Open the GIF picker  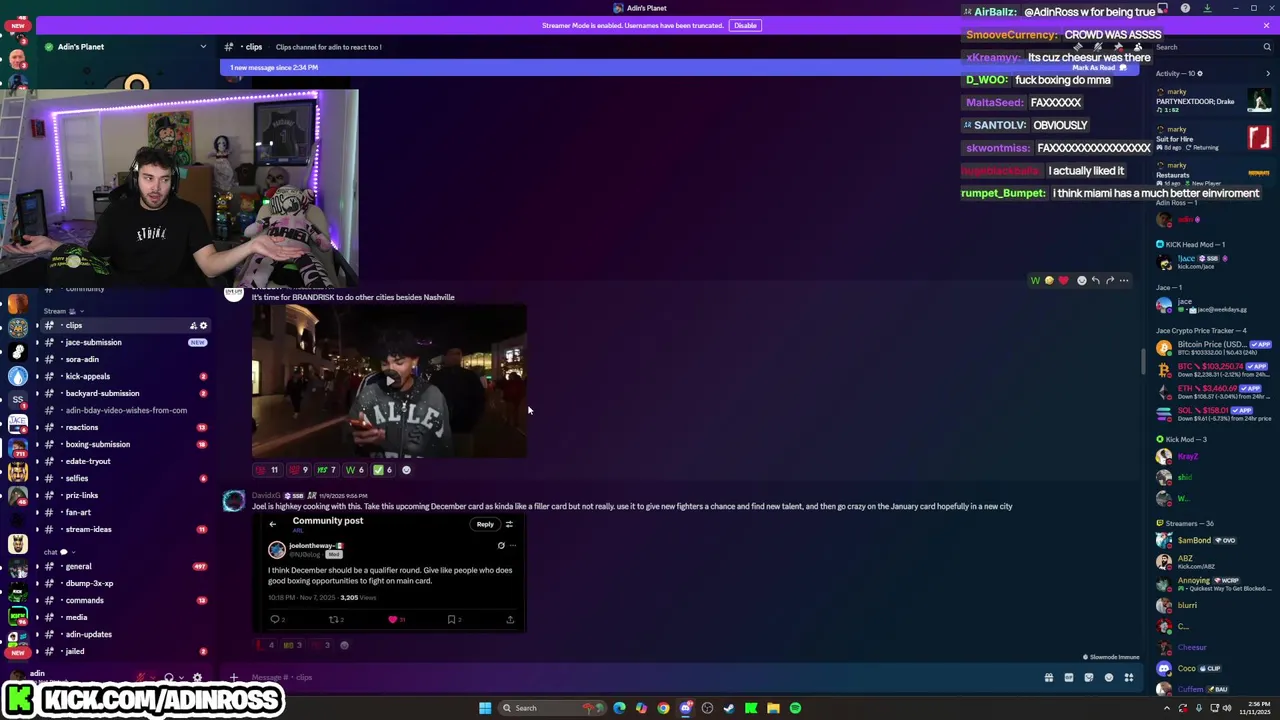click(x=1069, y=677)
